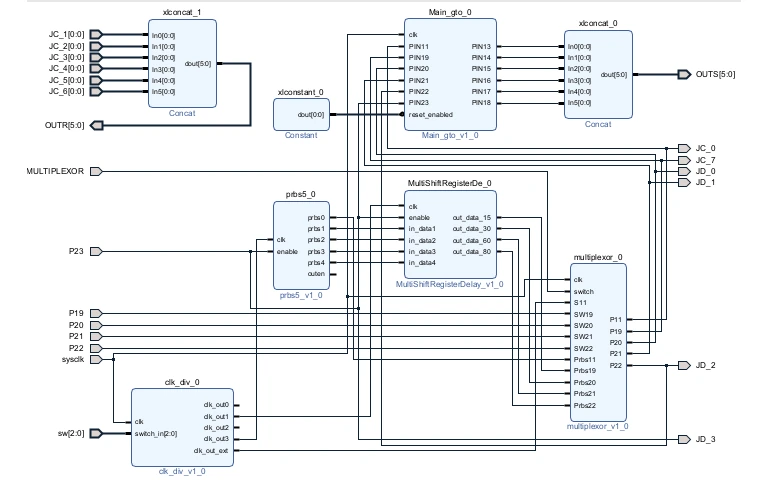Select the P20 input port
The image size is (768, 480).
(x=96, y=325)
